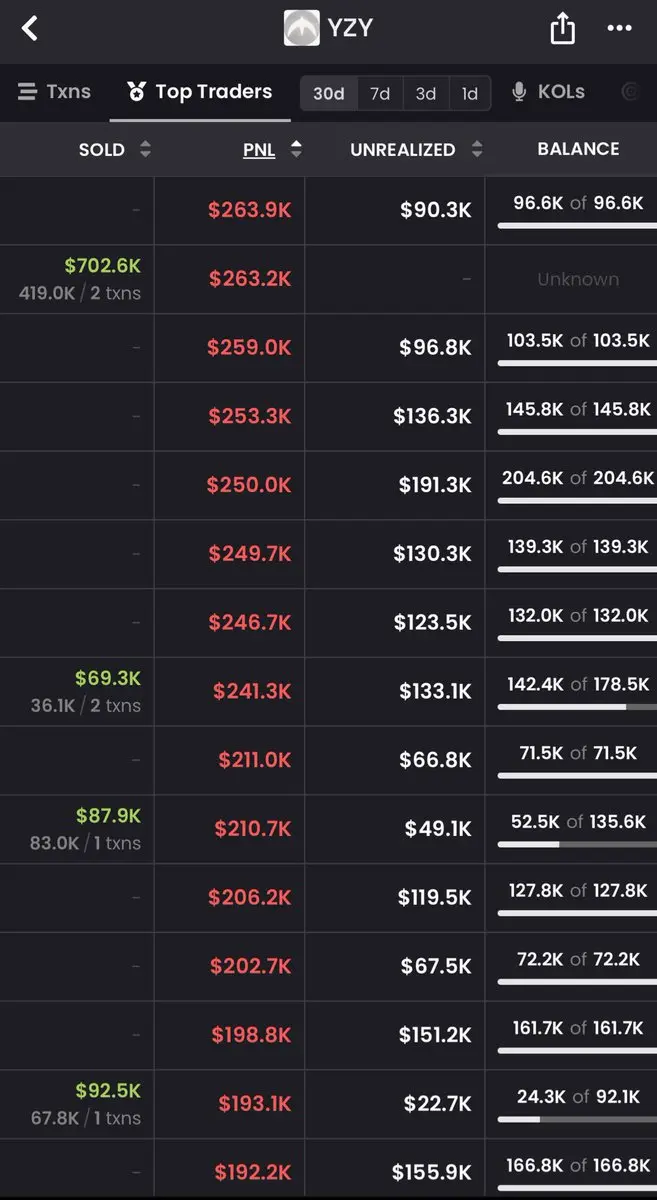The width and height of the screenshot is (657, 1200).
Task: Tap the Txns list icon
Action: (27, 92)
